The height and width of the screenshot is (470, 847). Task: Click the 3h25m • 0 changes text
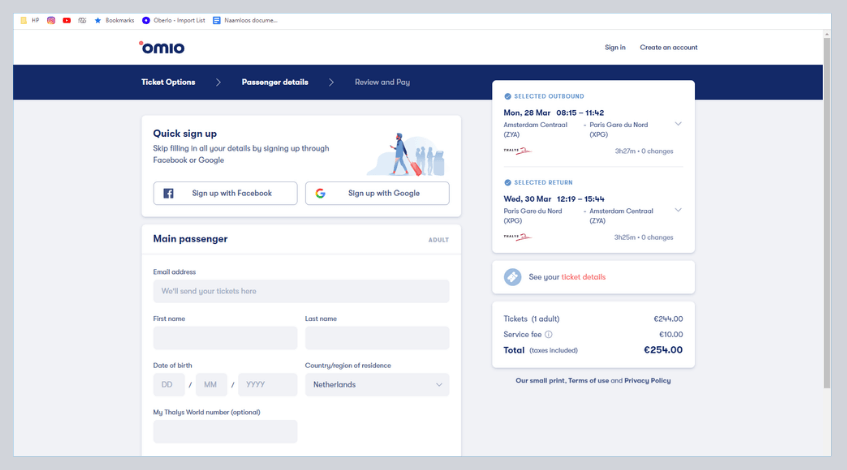[x=644, y=237]
